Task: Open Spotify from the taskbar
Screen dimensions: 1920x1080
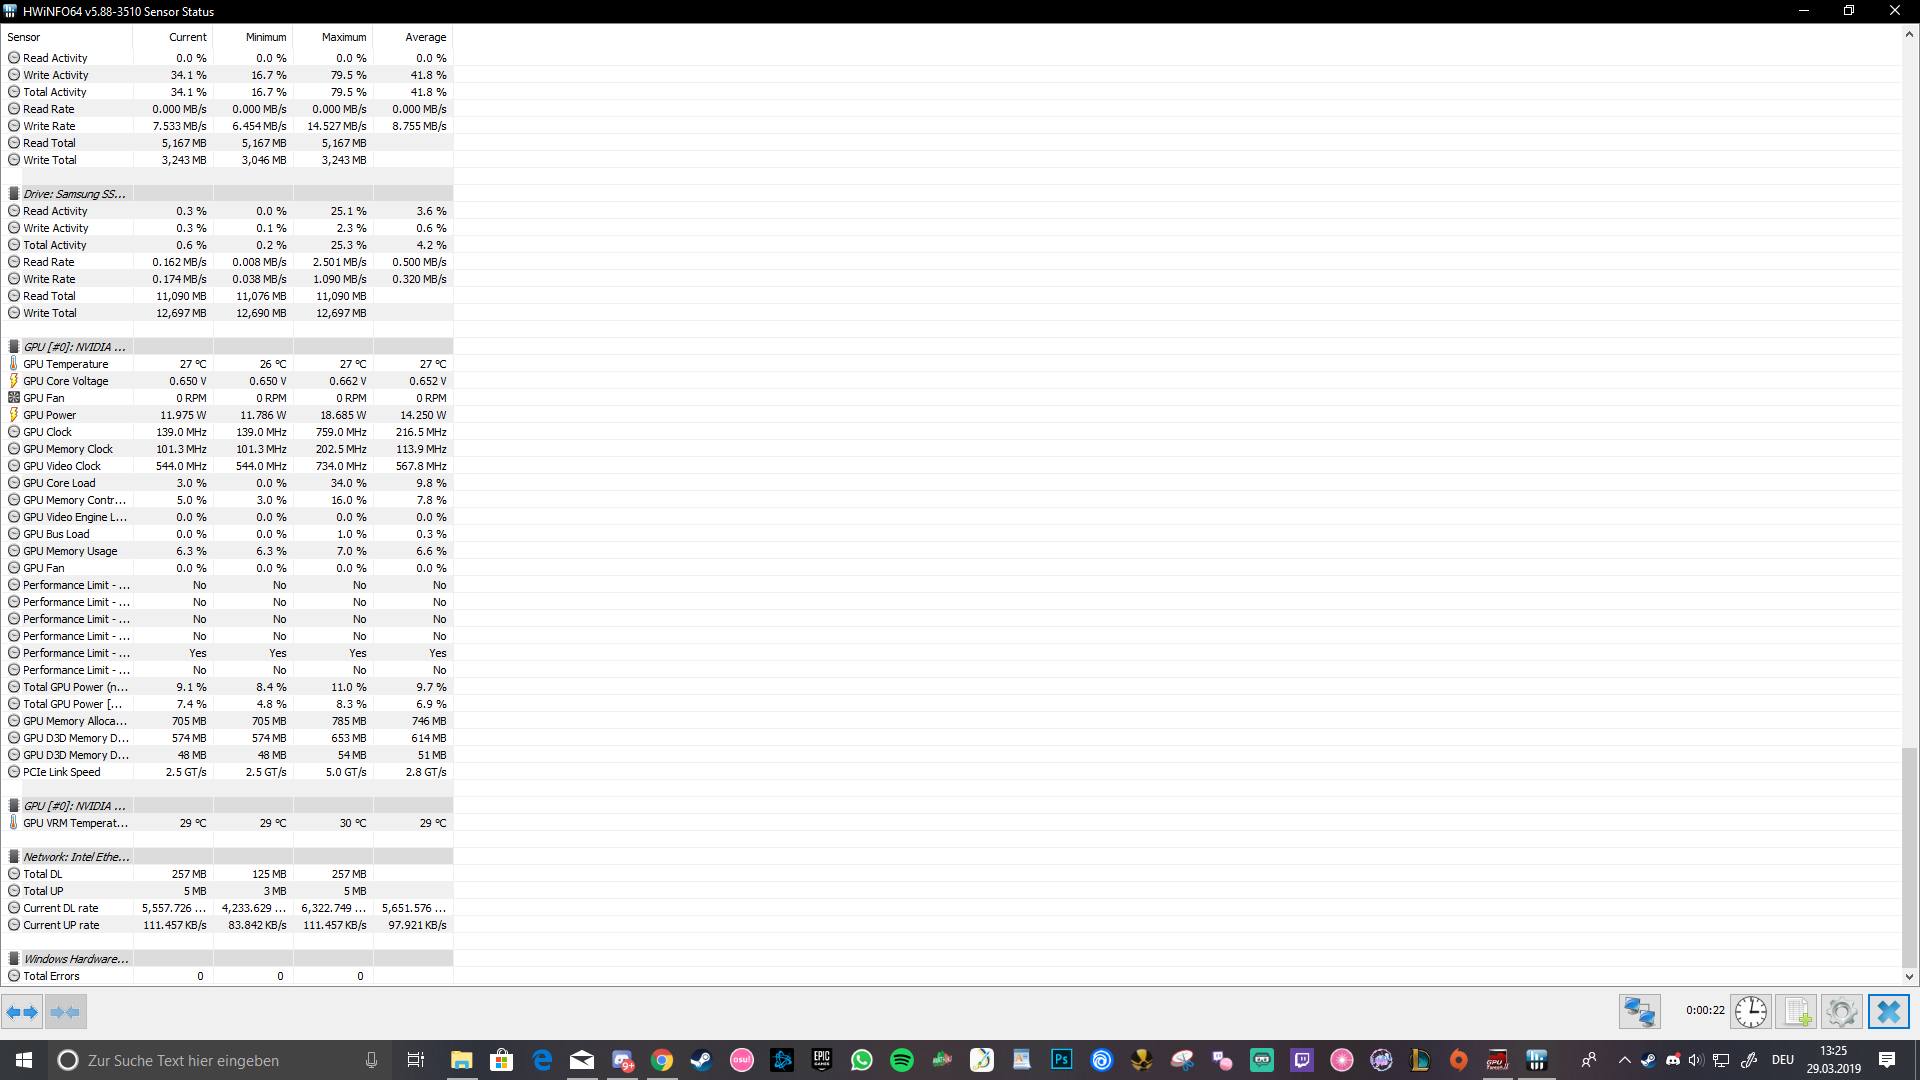Action: point(901,1060)
